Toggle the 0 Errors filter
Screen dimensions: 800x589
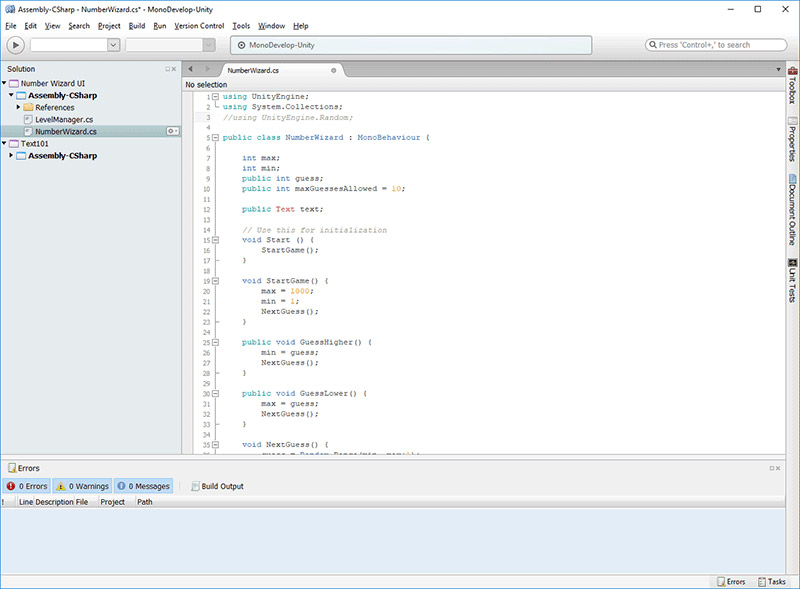click(28, 486)
